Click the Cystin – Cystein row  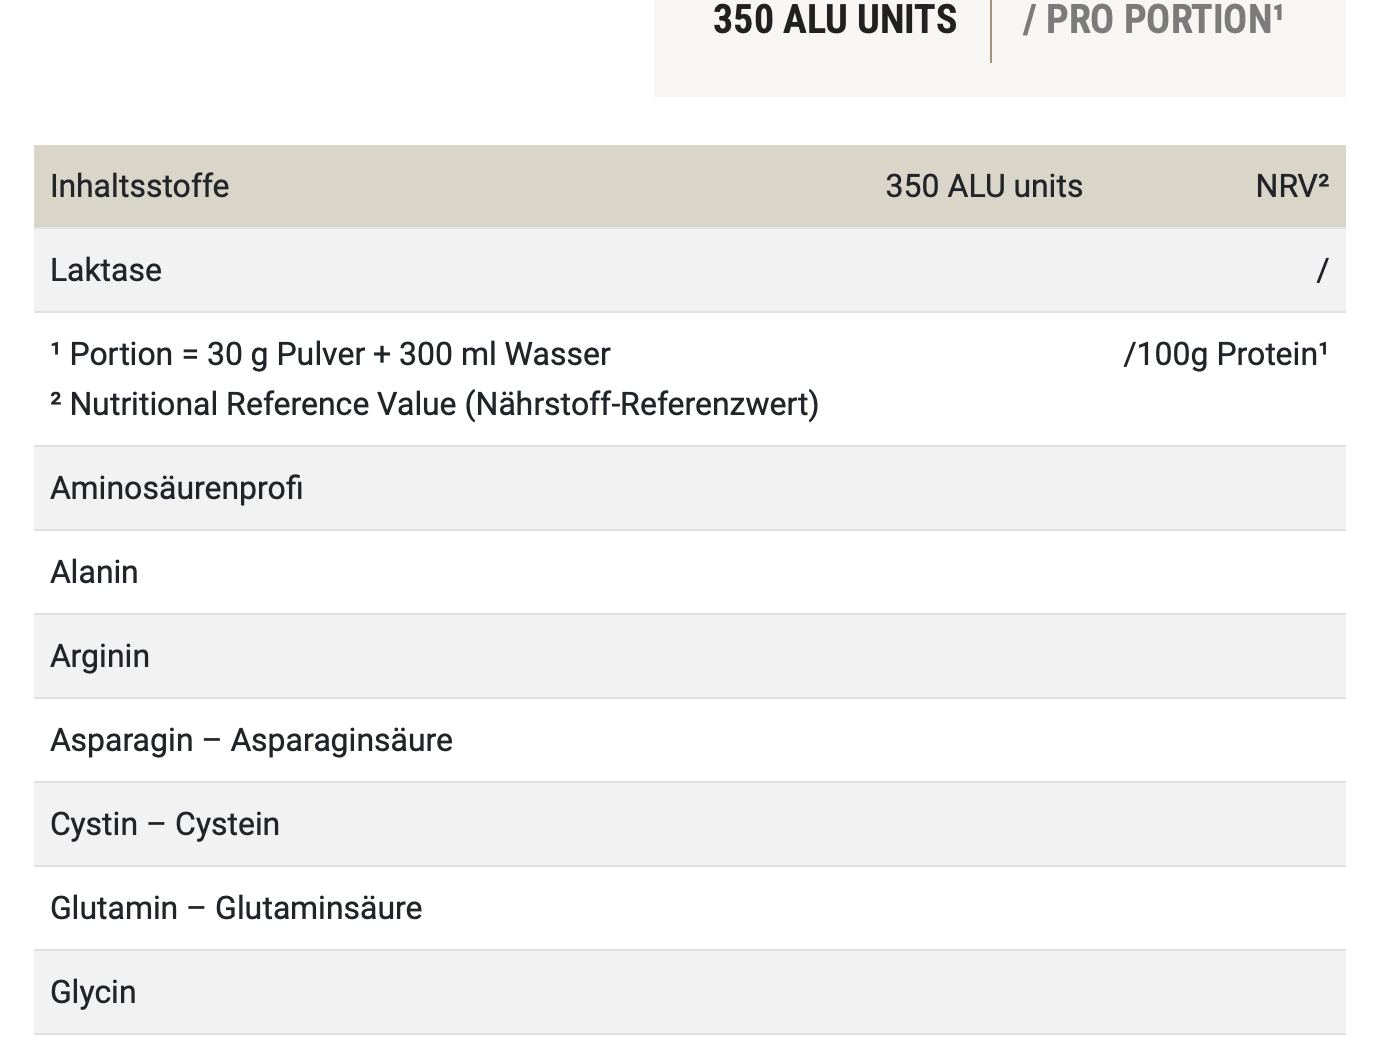[165, 824]
